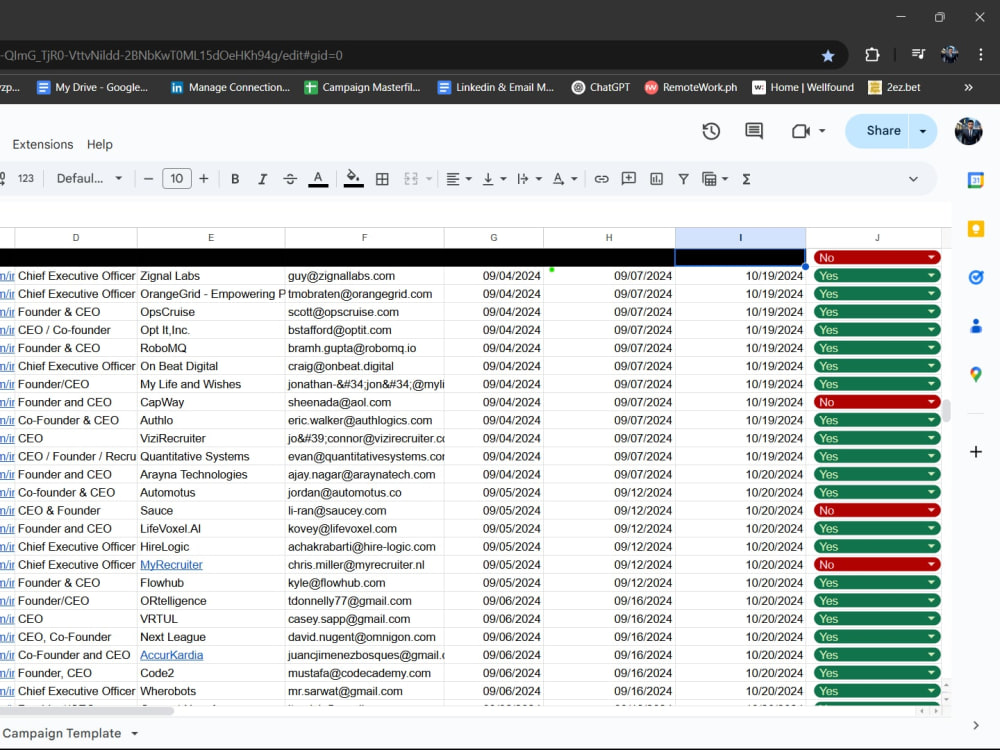Open ChatGPT bookmark

(x=601, y=87)
